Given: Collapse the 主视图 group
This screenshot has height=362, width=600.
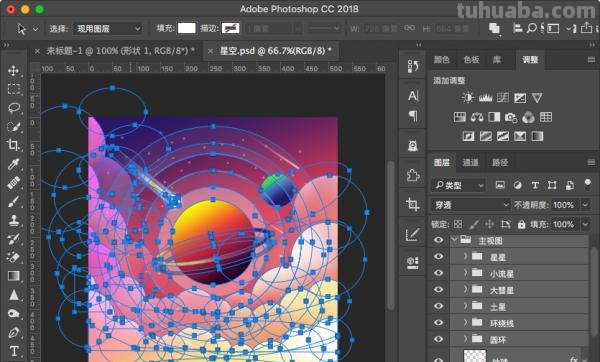Looking at the screenshot, I should coord(455,240).
